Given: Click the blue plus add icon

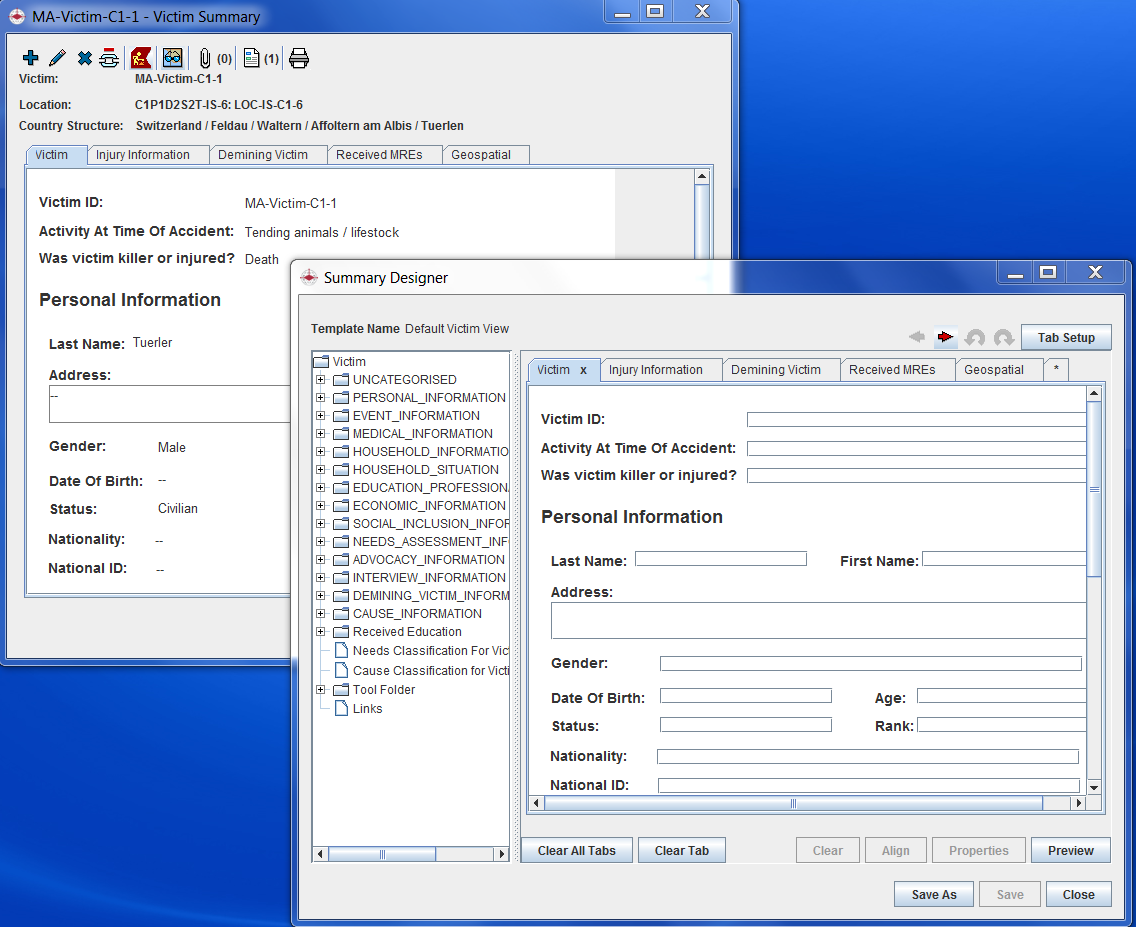Looking at the screenshot, I should (x=30, y=58).
